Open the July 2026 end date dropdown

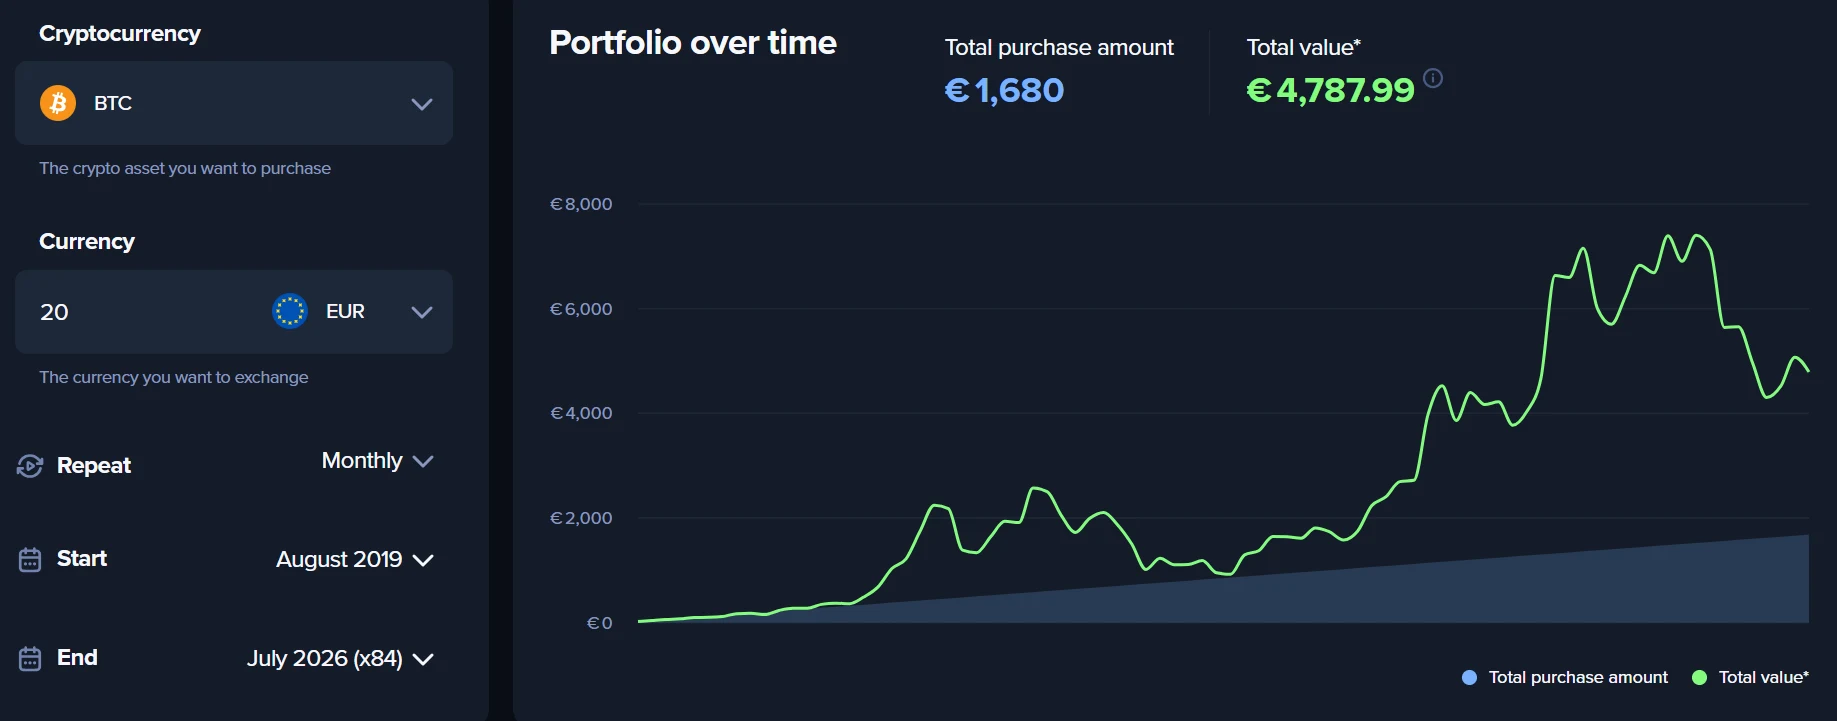(x=340, y=659)
